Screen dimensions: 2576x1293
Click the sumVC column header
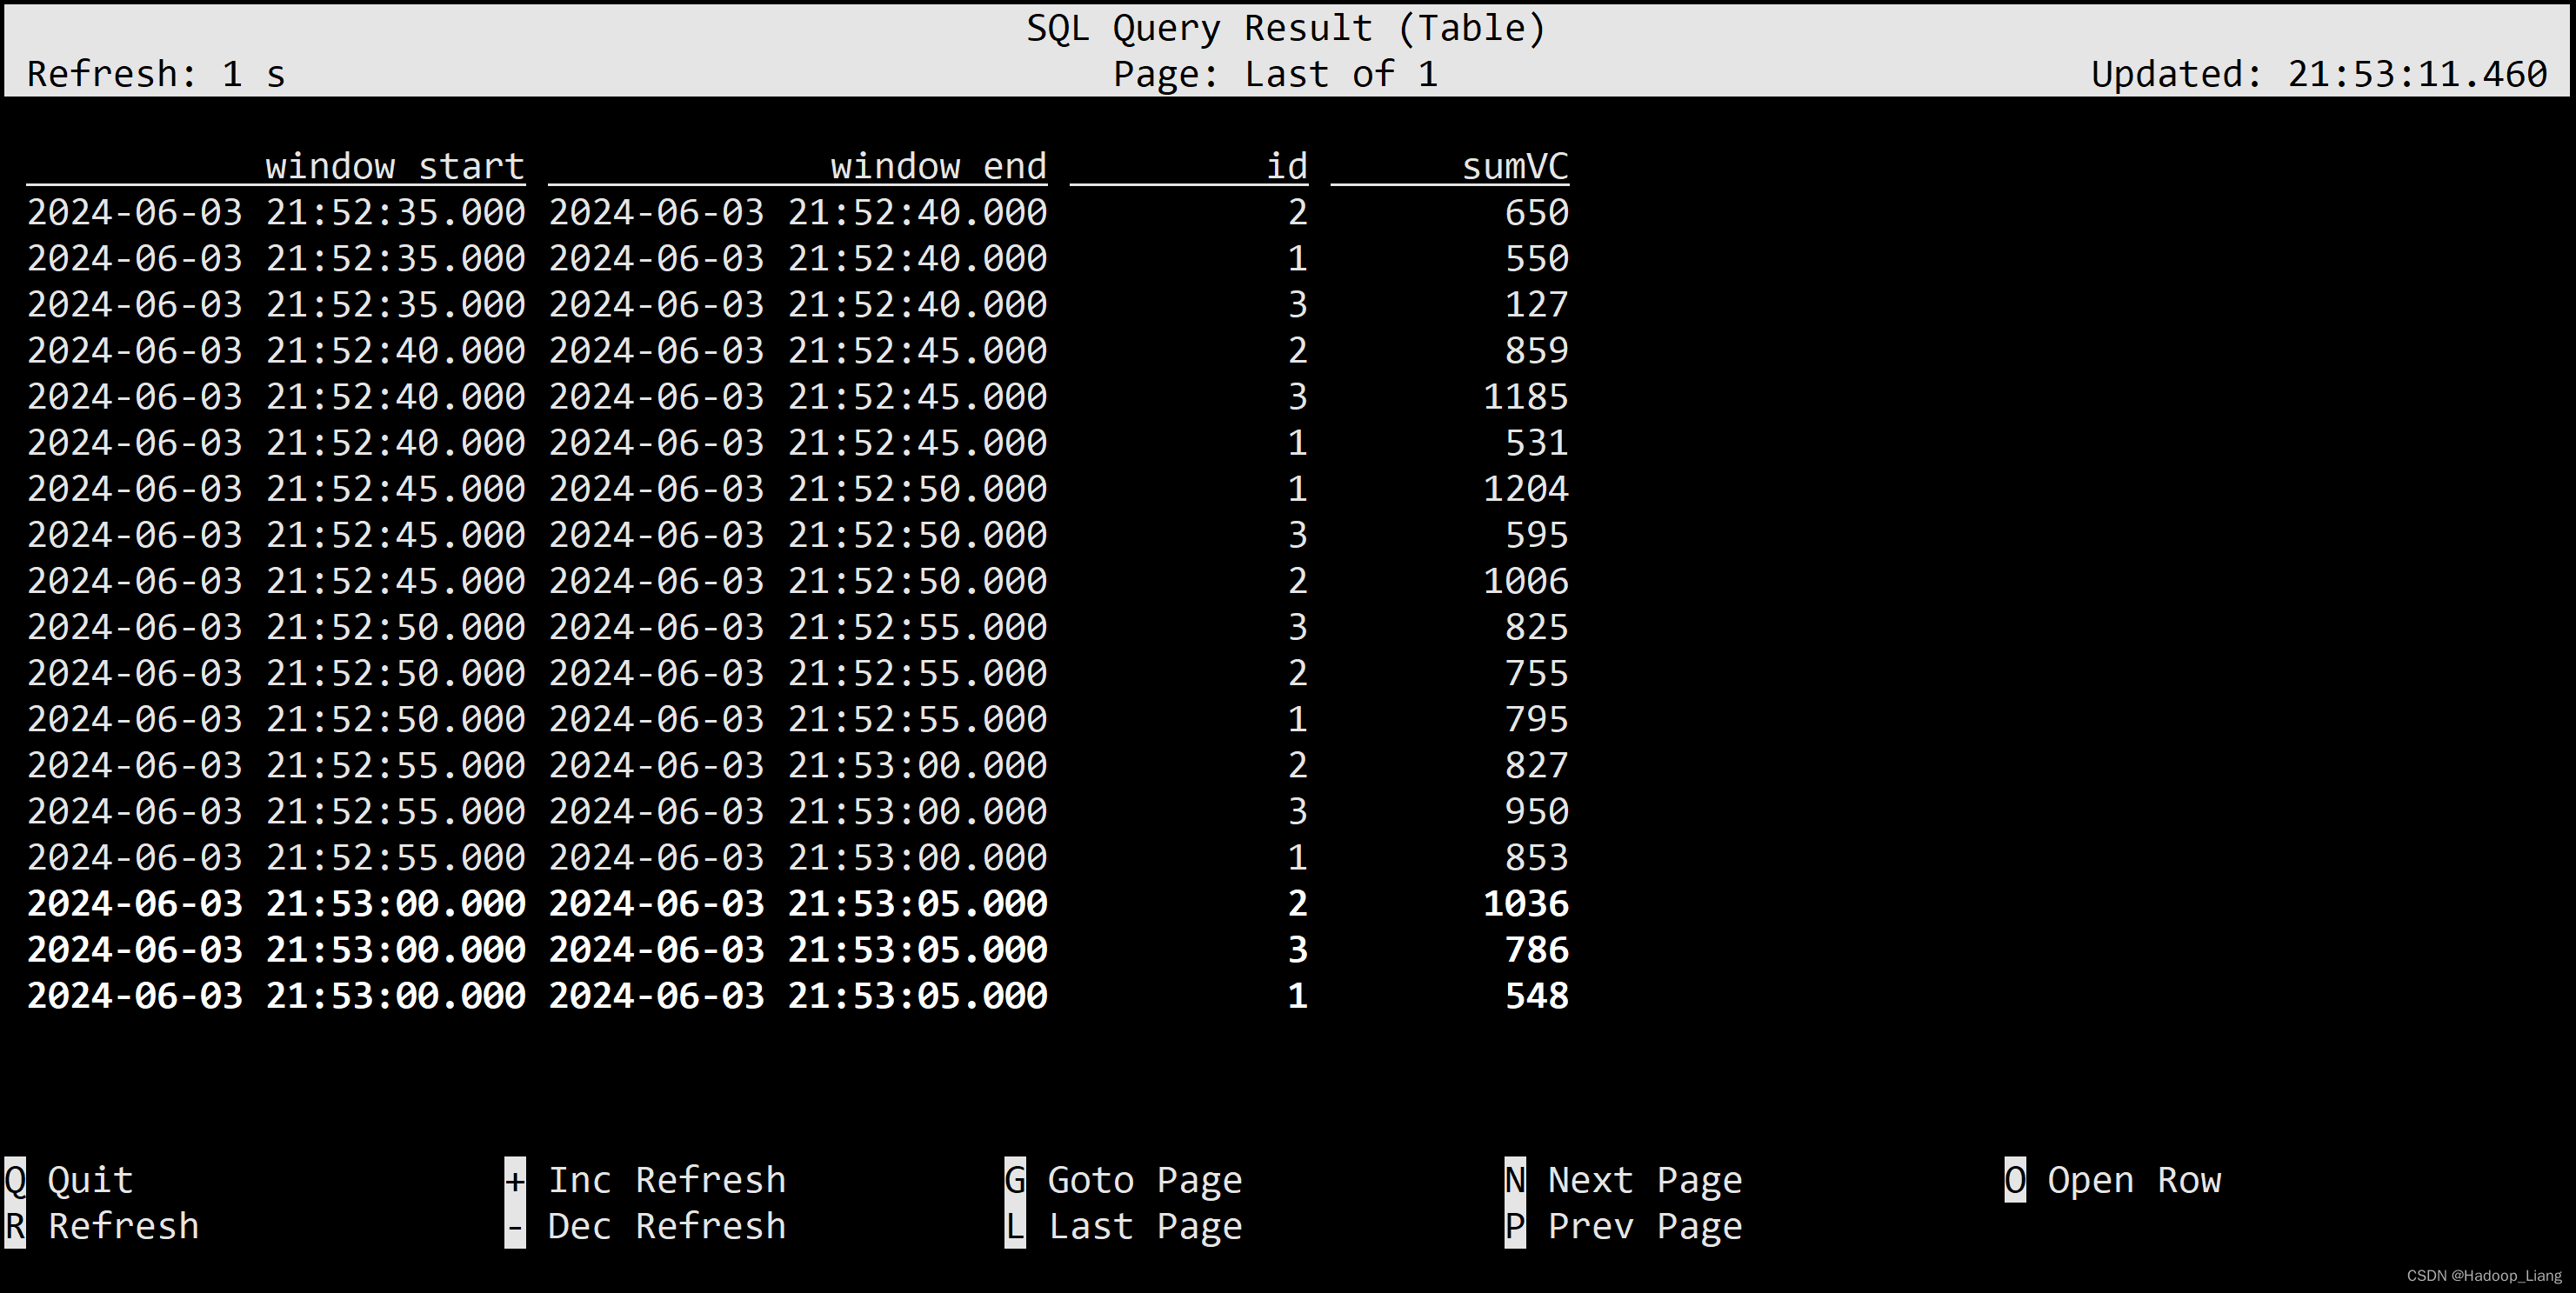1515,166
